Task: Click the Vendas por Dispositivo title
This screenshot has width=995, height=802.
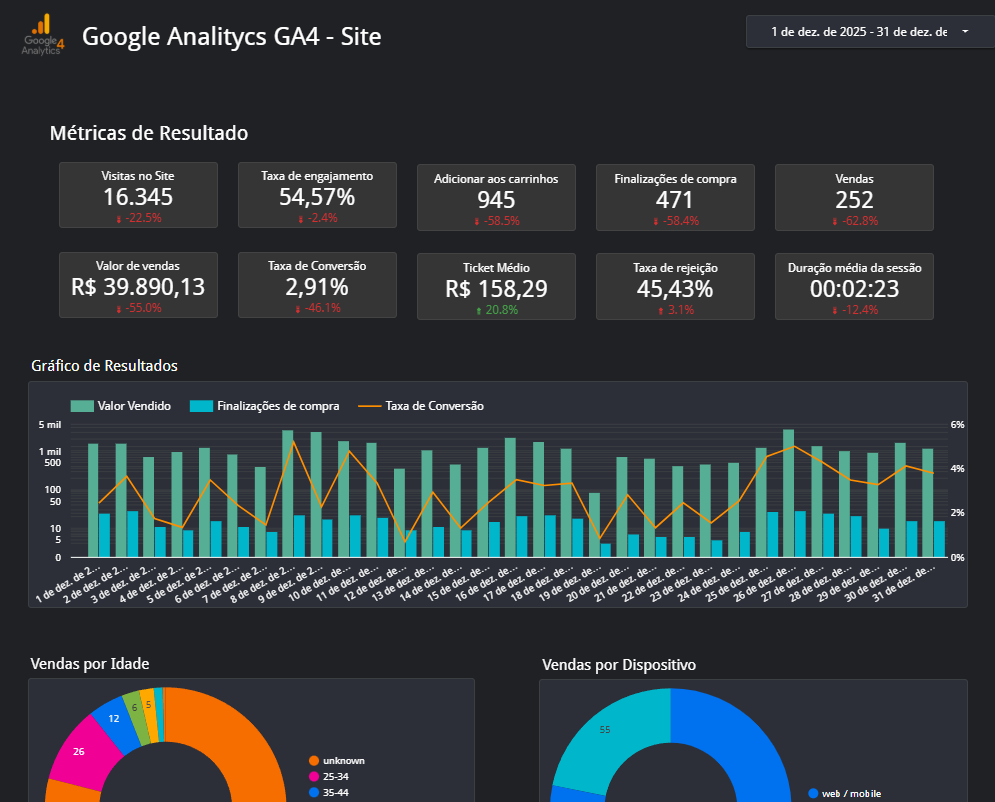Action: click(619, 665)
